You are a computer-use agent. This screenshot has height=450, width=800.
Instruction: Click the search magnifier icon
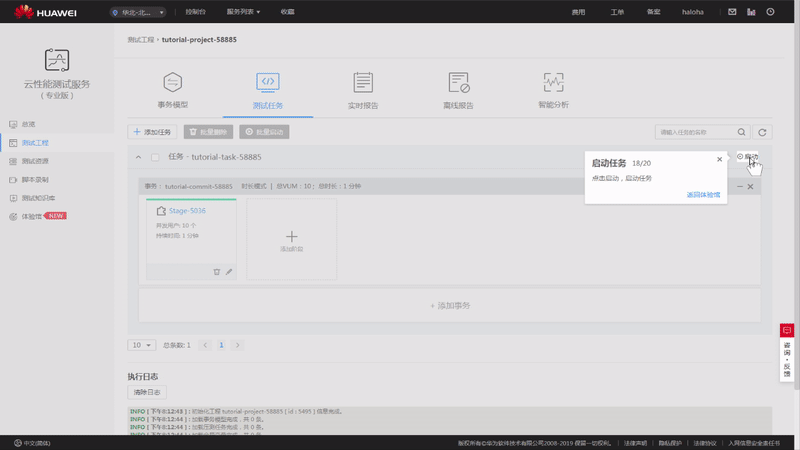click(x=741, y=132)
